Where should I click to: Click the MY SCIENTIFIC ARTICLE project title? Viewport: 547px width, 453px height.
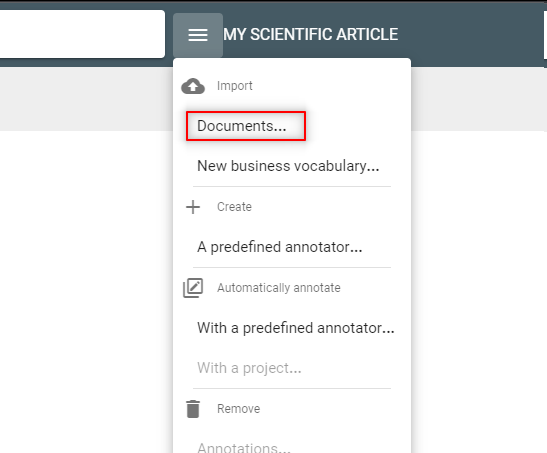(310, 35)
